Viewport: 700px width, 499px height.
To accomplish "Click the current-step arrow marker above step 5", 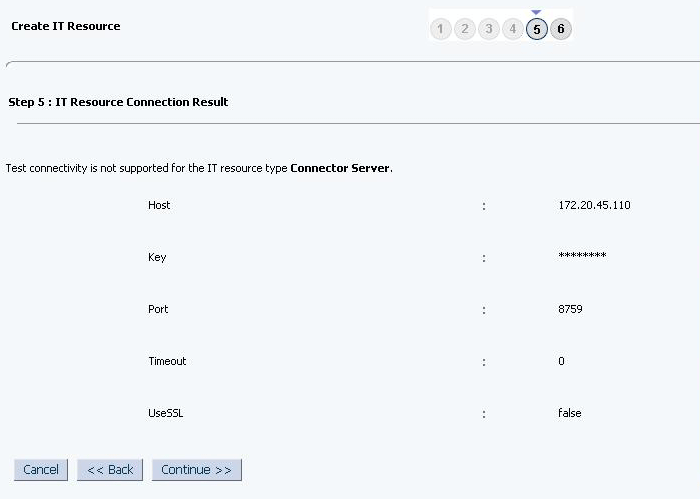I will coord(537,12).
